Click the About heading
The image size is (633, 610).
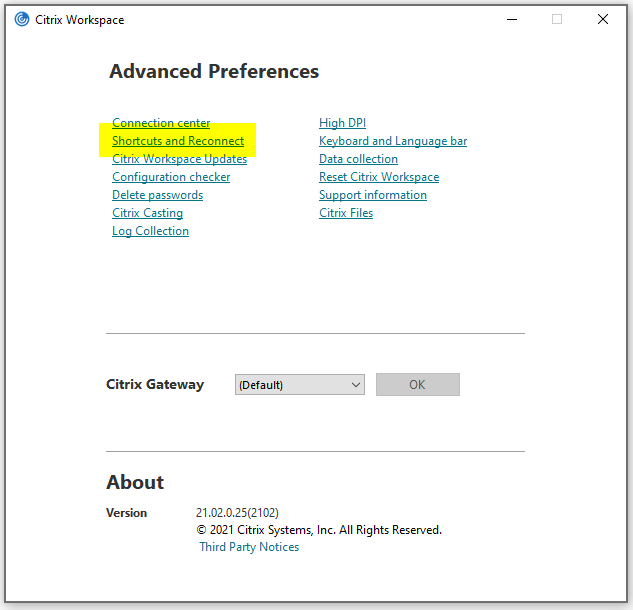pos(135,482)
